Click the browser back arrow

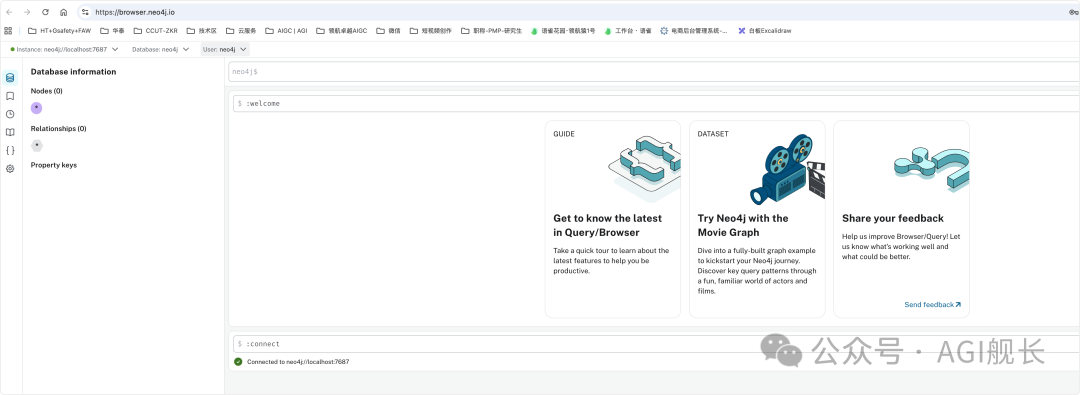click(x=9, y=12)
